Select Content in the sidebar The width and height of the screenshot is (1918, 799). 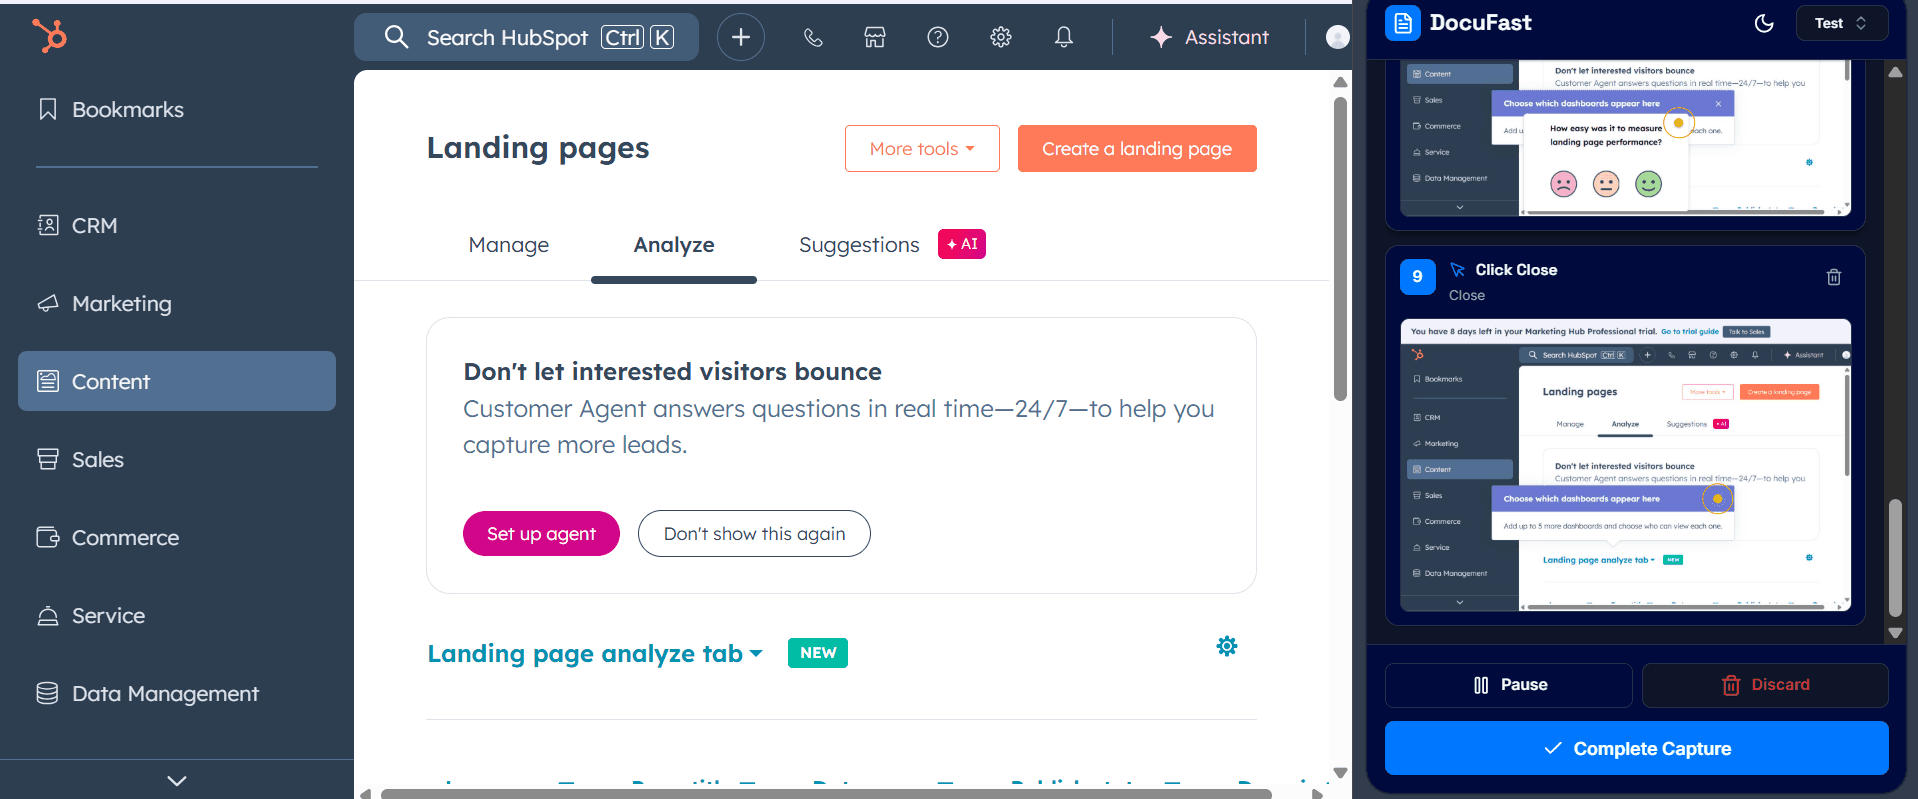(x=177, y=381)
